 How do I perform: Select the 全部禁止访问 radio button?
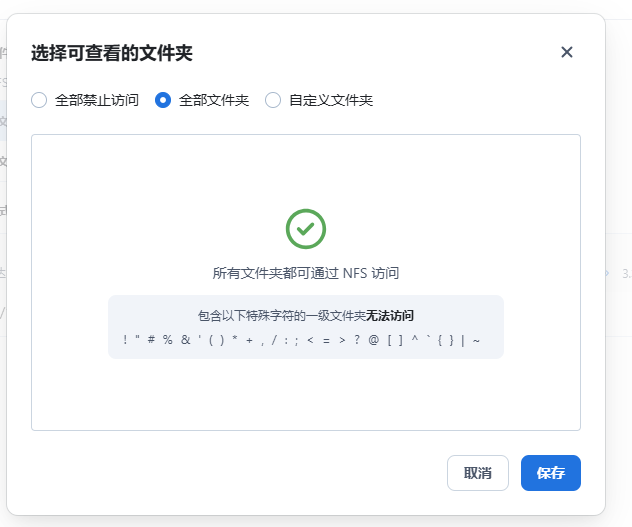39,100
